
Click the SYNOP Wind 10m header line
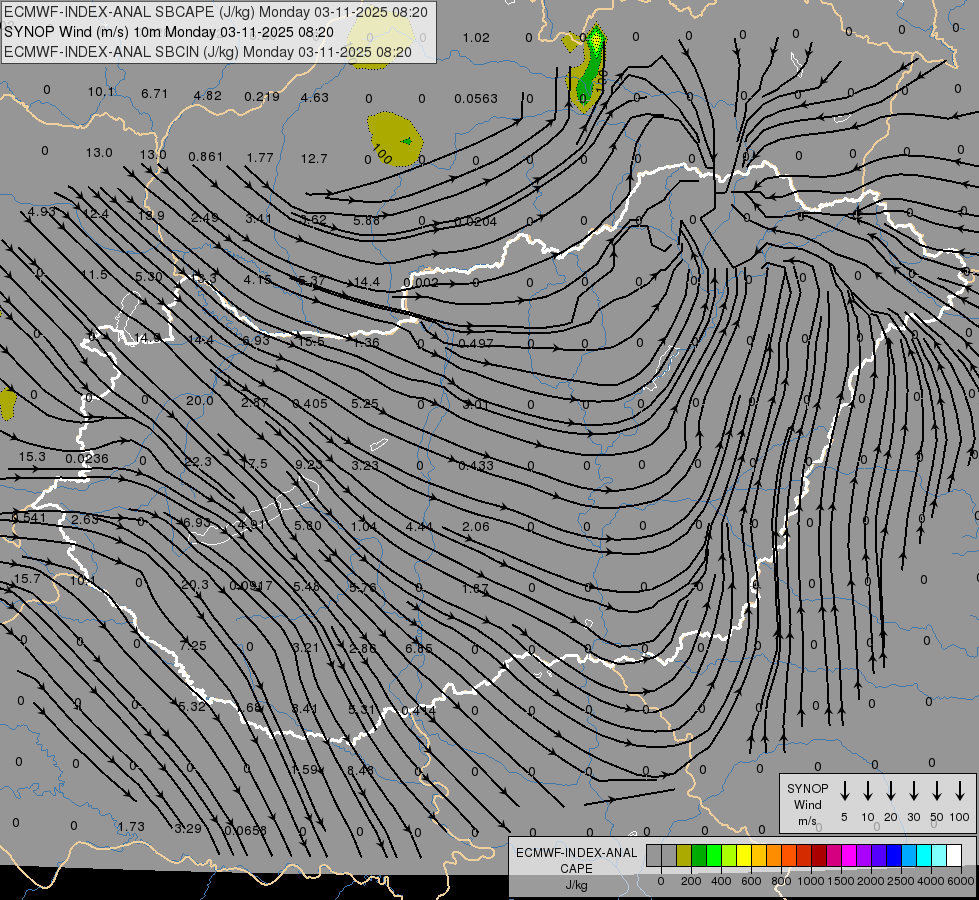pos(169,32)
